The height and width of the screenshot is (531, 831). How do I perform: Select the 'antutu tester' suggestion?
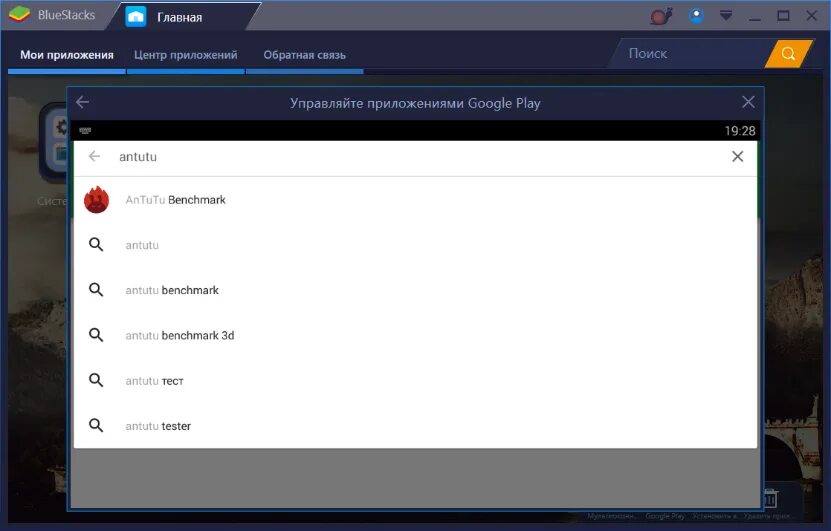(x=415, y=426)
